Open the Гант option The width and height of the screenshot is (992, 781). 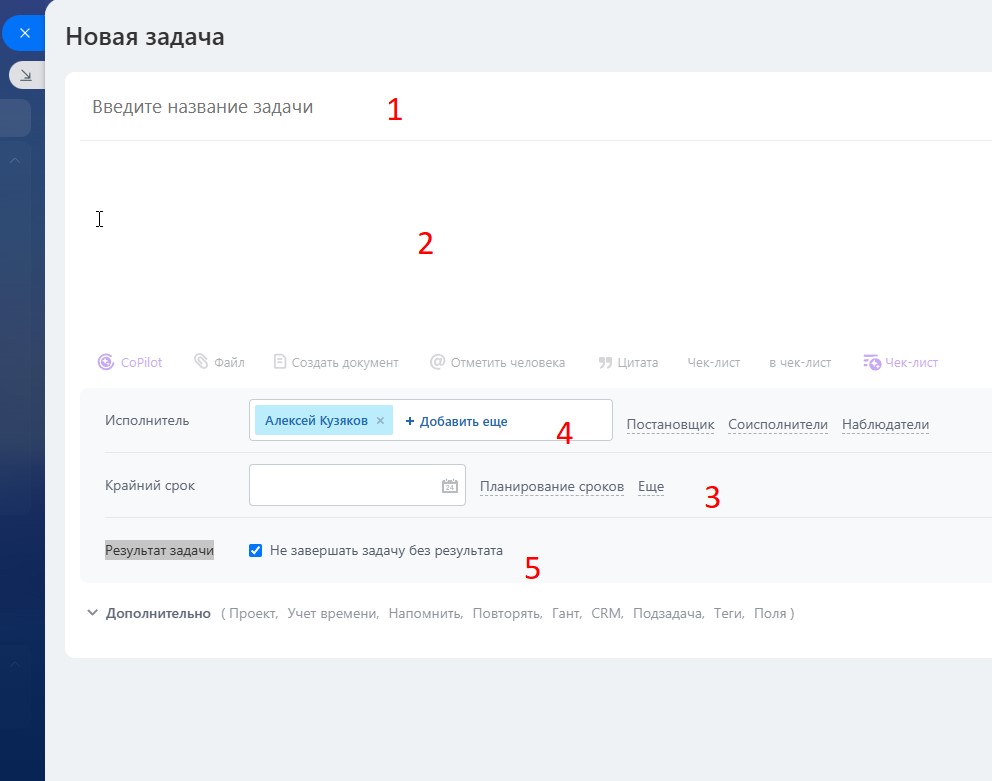coord(566,613)
